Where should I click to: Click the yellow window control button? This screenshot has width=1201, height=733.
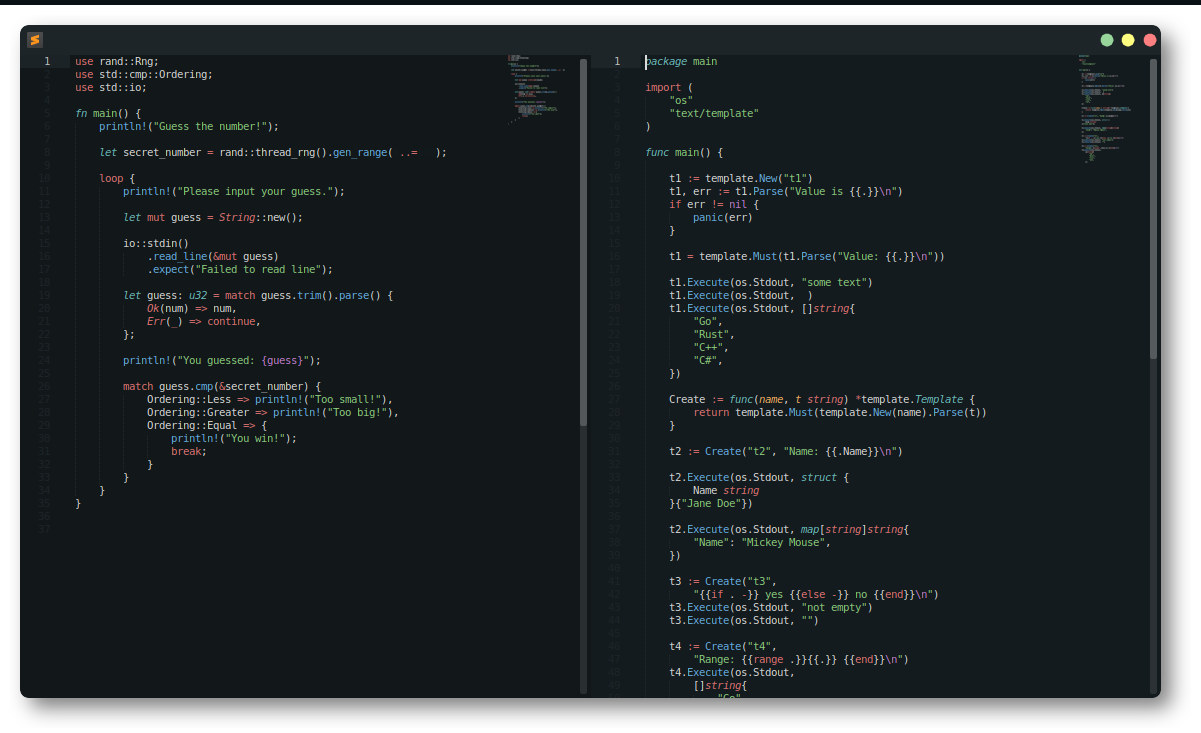pos(1128,40)
